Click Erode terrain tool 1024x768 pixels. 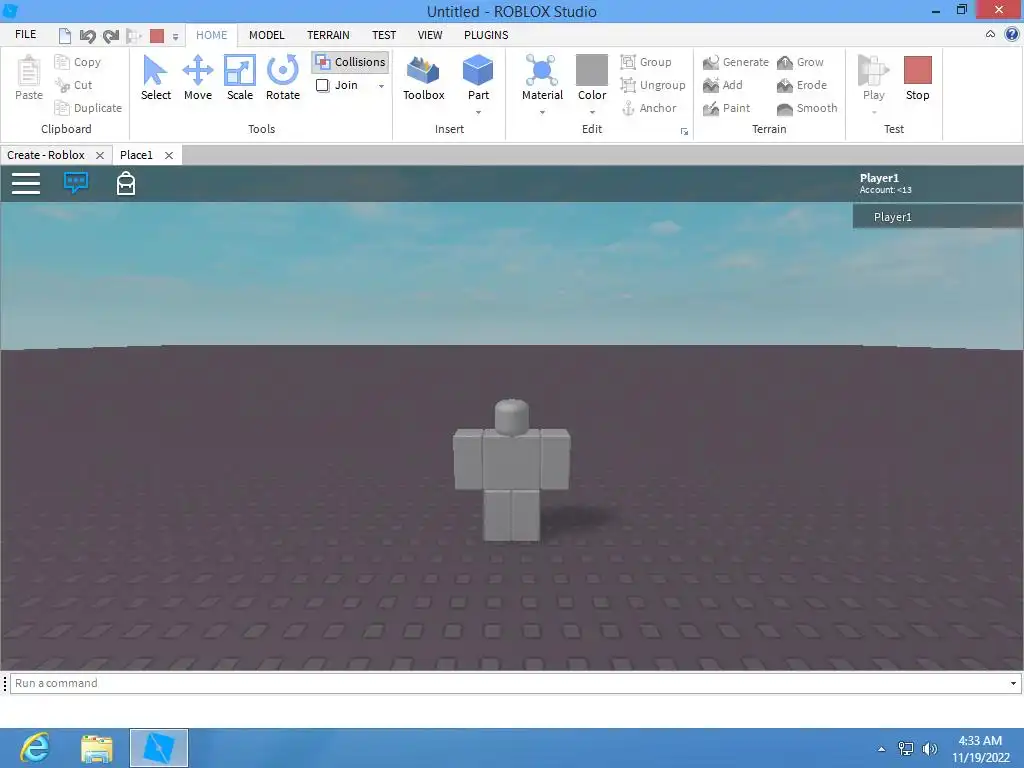pyautogui.click(x=802, y=85)
